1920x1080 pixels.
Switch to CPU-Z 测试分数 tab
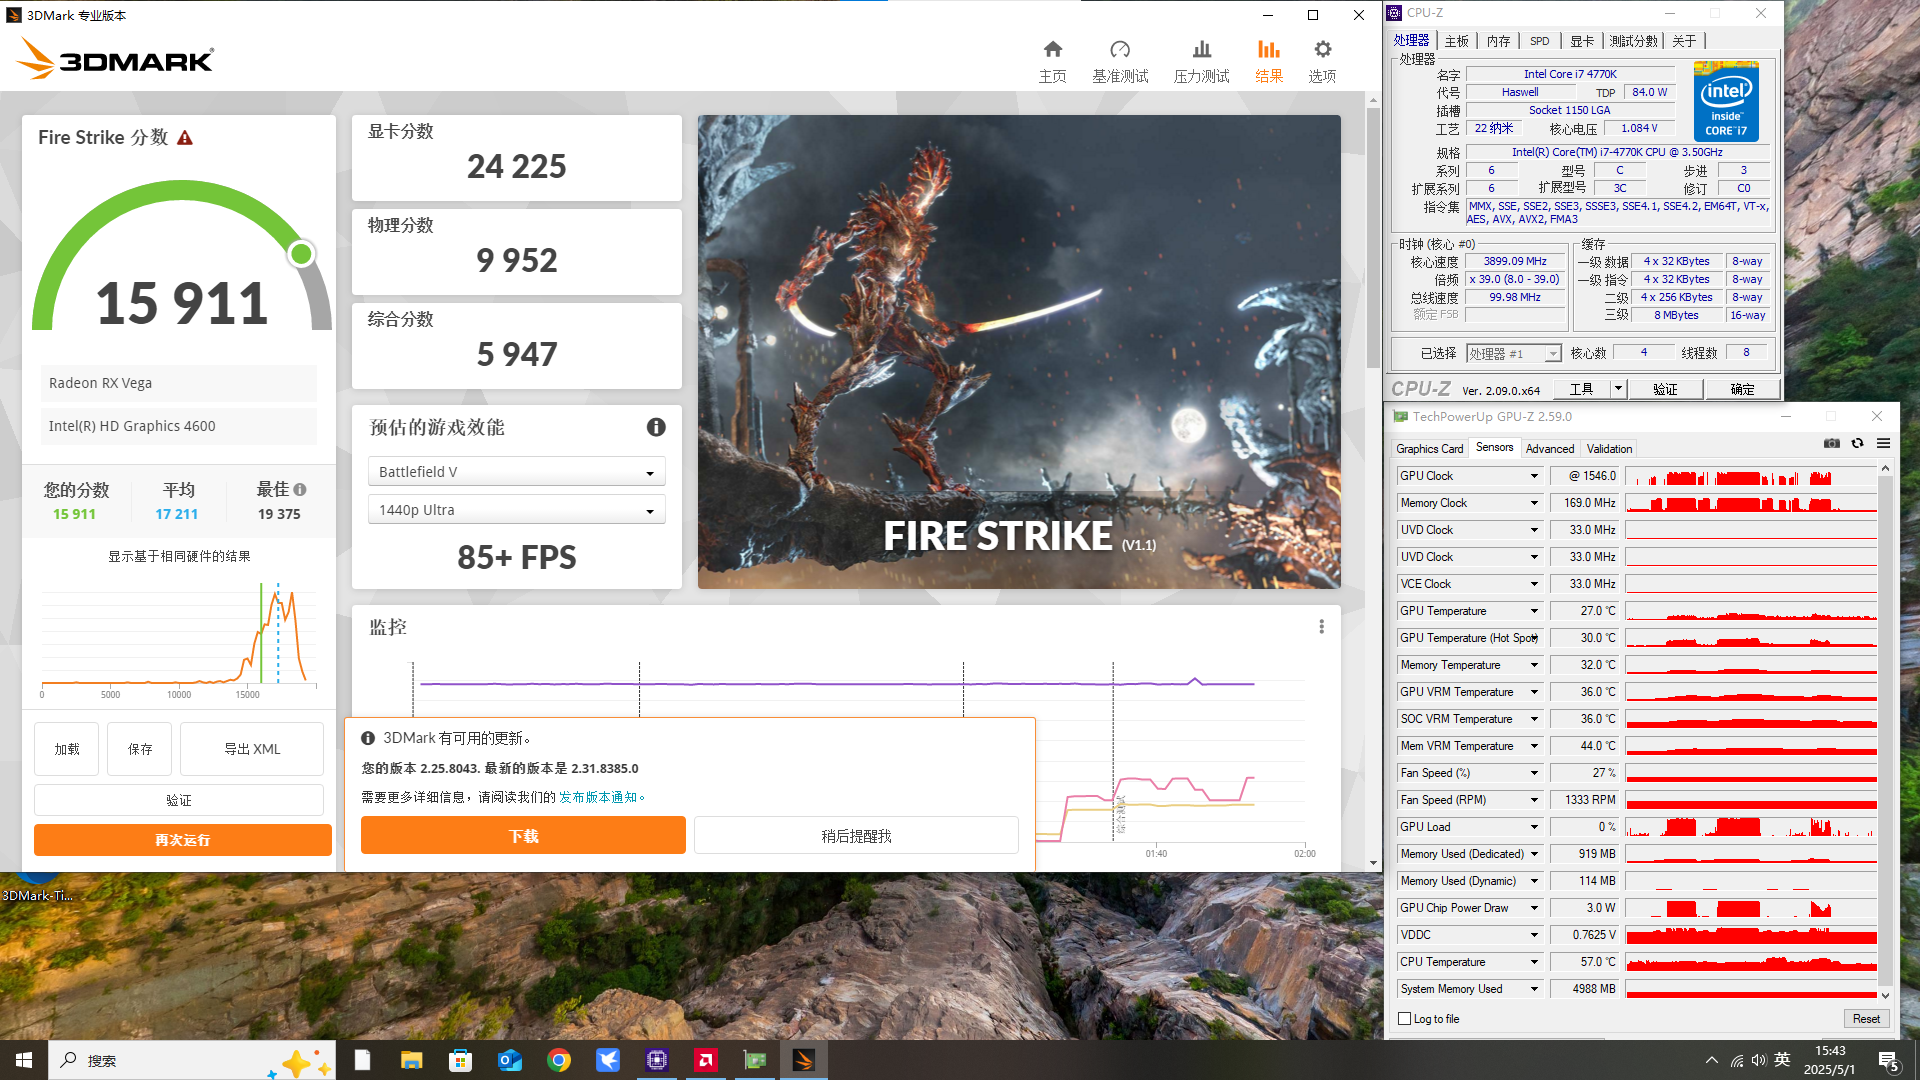pyautogui.click(x=1633, y=41)
